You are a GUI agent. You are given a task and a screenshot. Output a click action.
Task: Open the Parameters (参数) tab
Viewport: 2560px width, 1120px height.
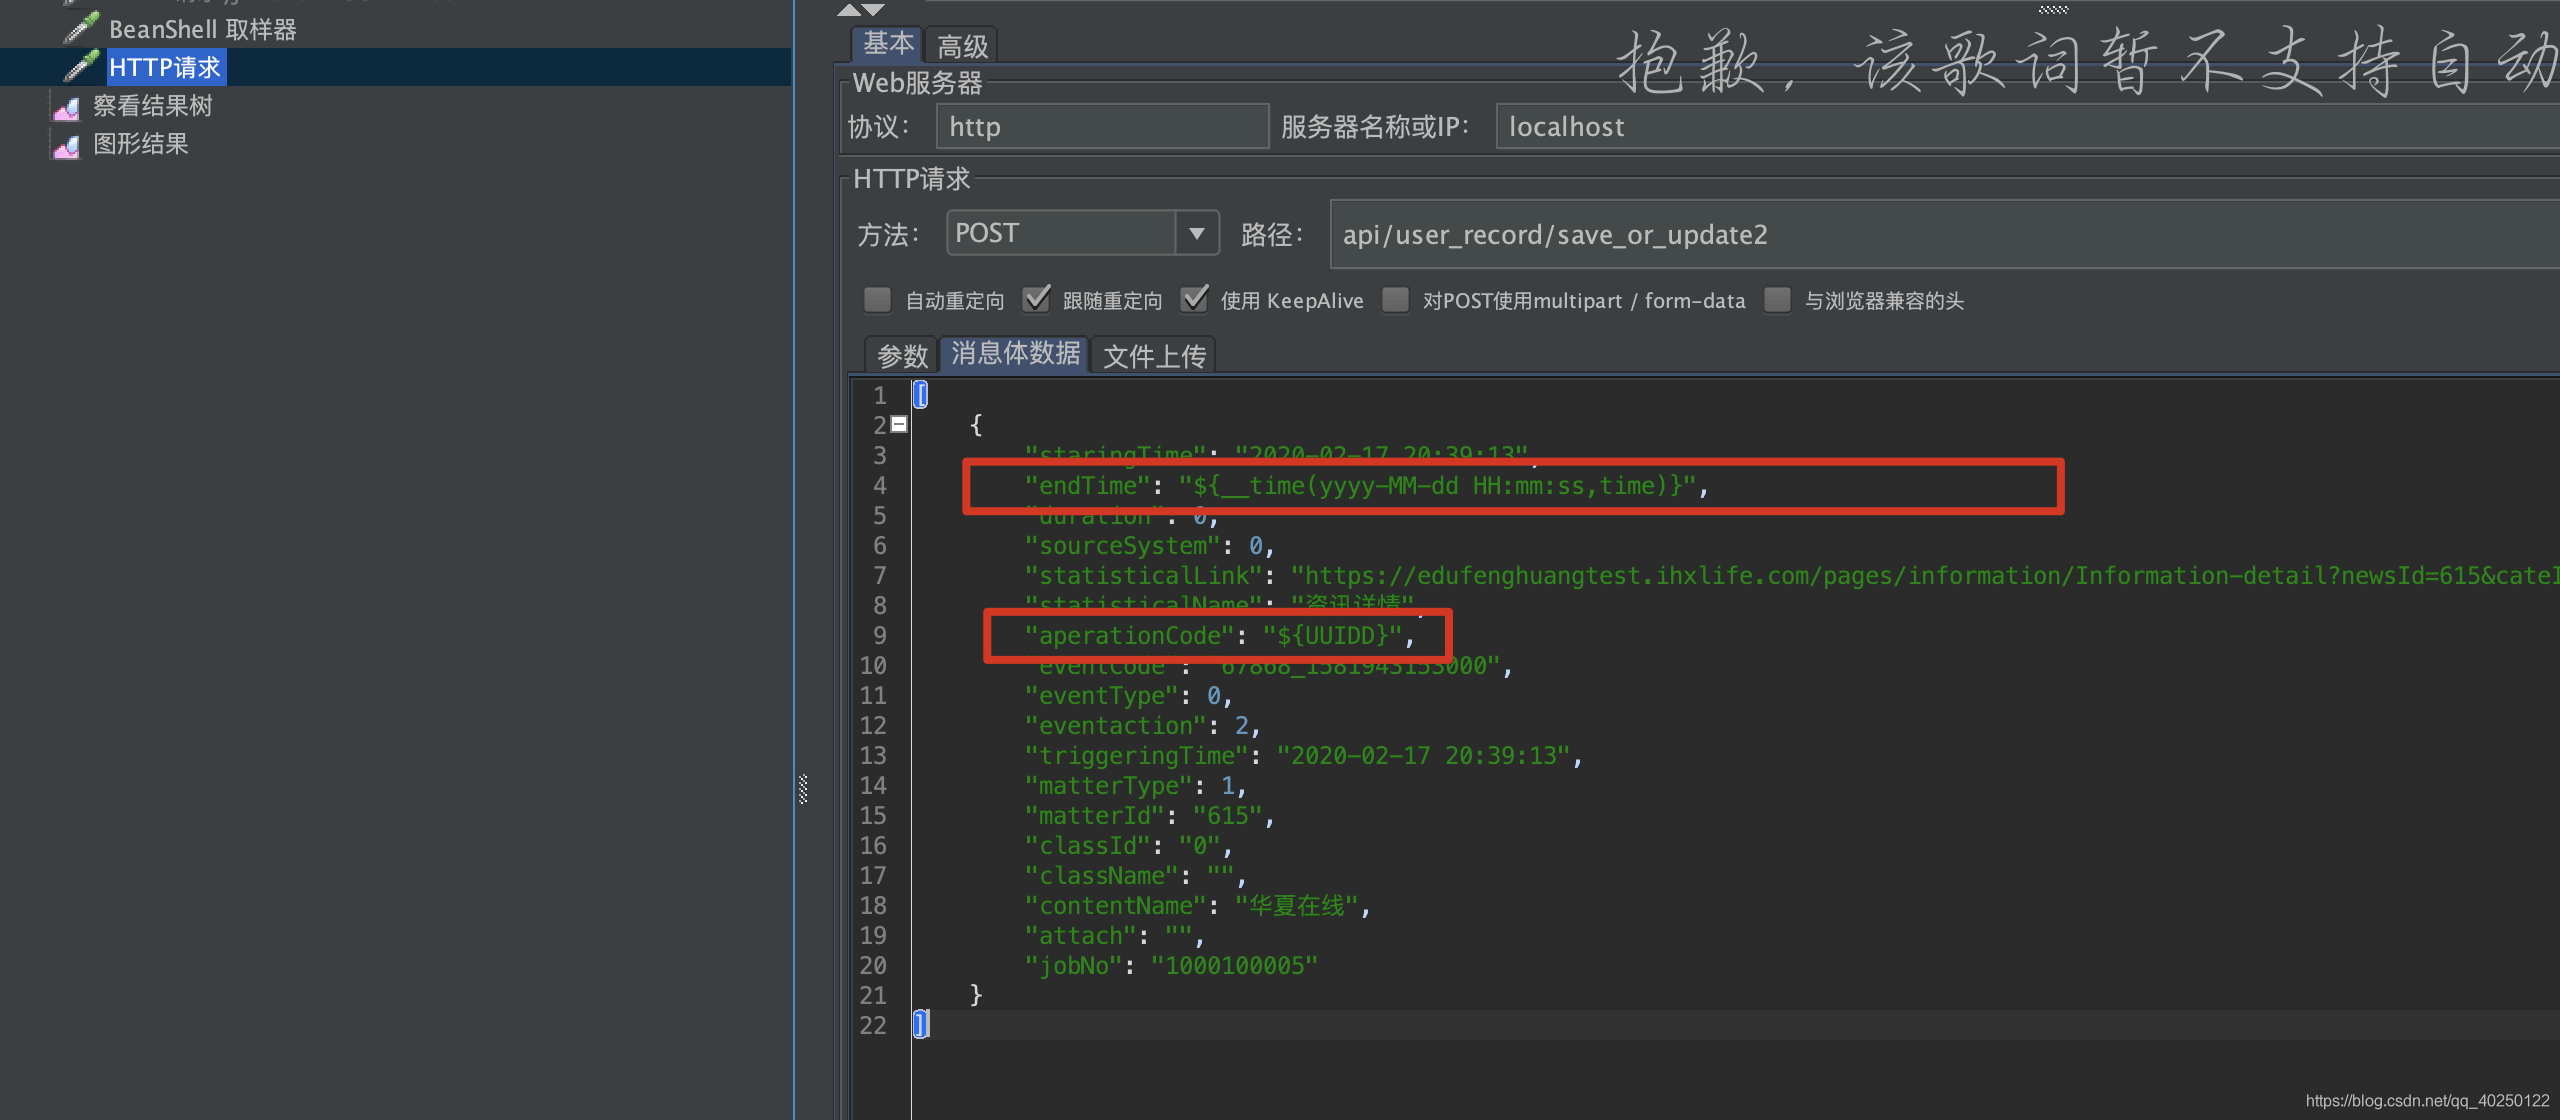pos(902,356)
